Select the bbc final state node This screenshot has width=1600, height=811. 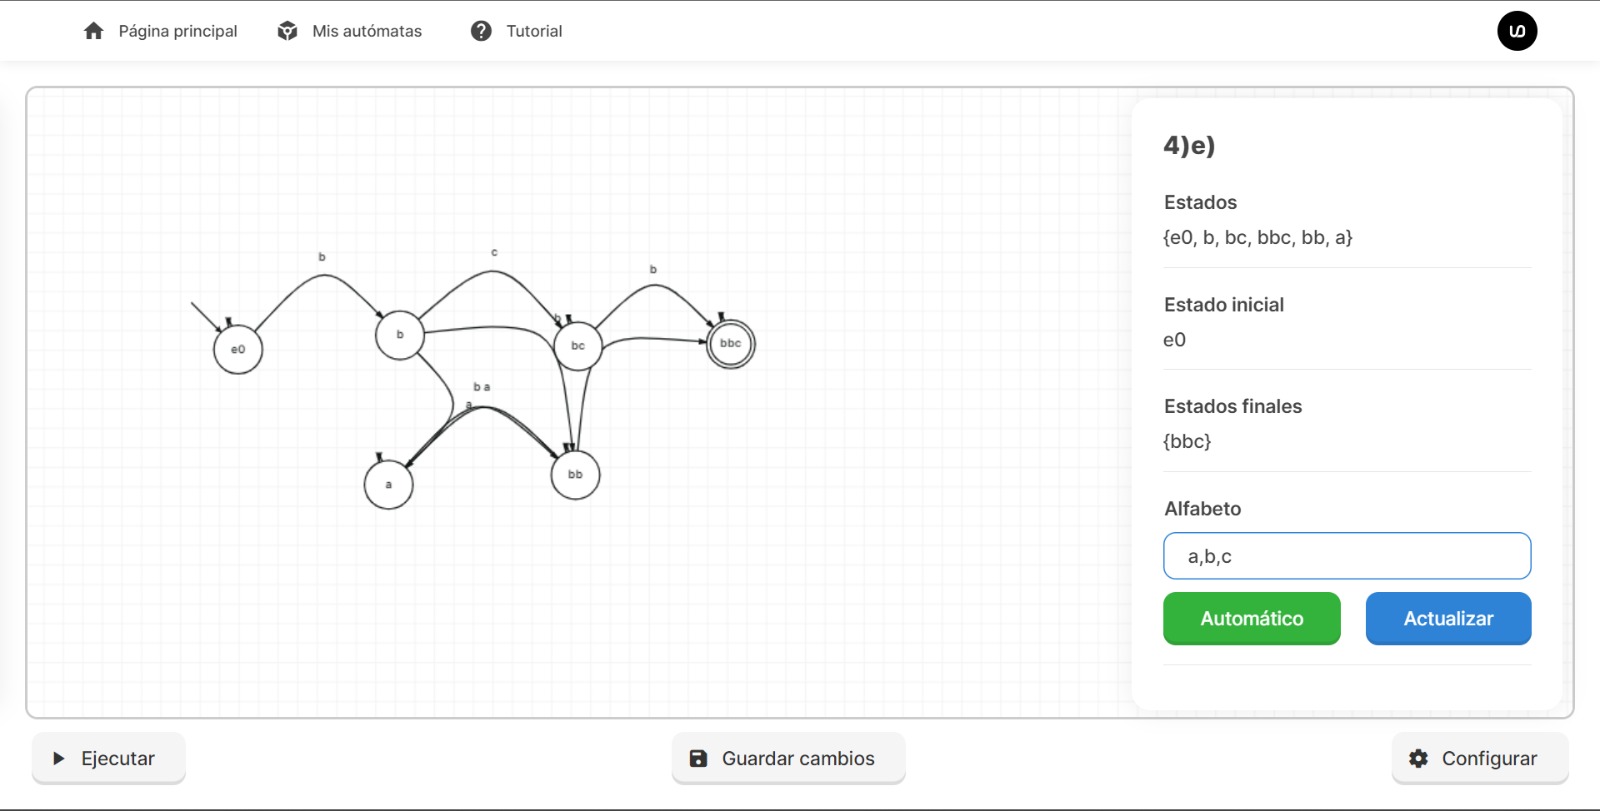pyautogui.click(x=731, y=344)
